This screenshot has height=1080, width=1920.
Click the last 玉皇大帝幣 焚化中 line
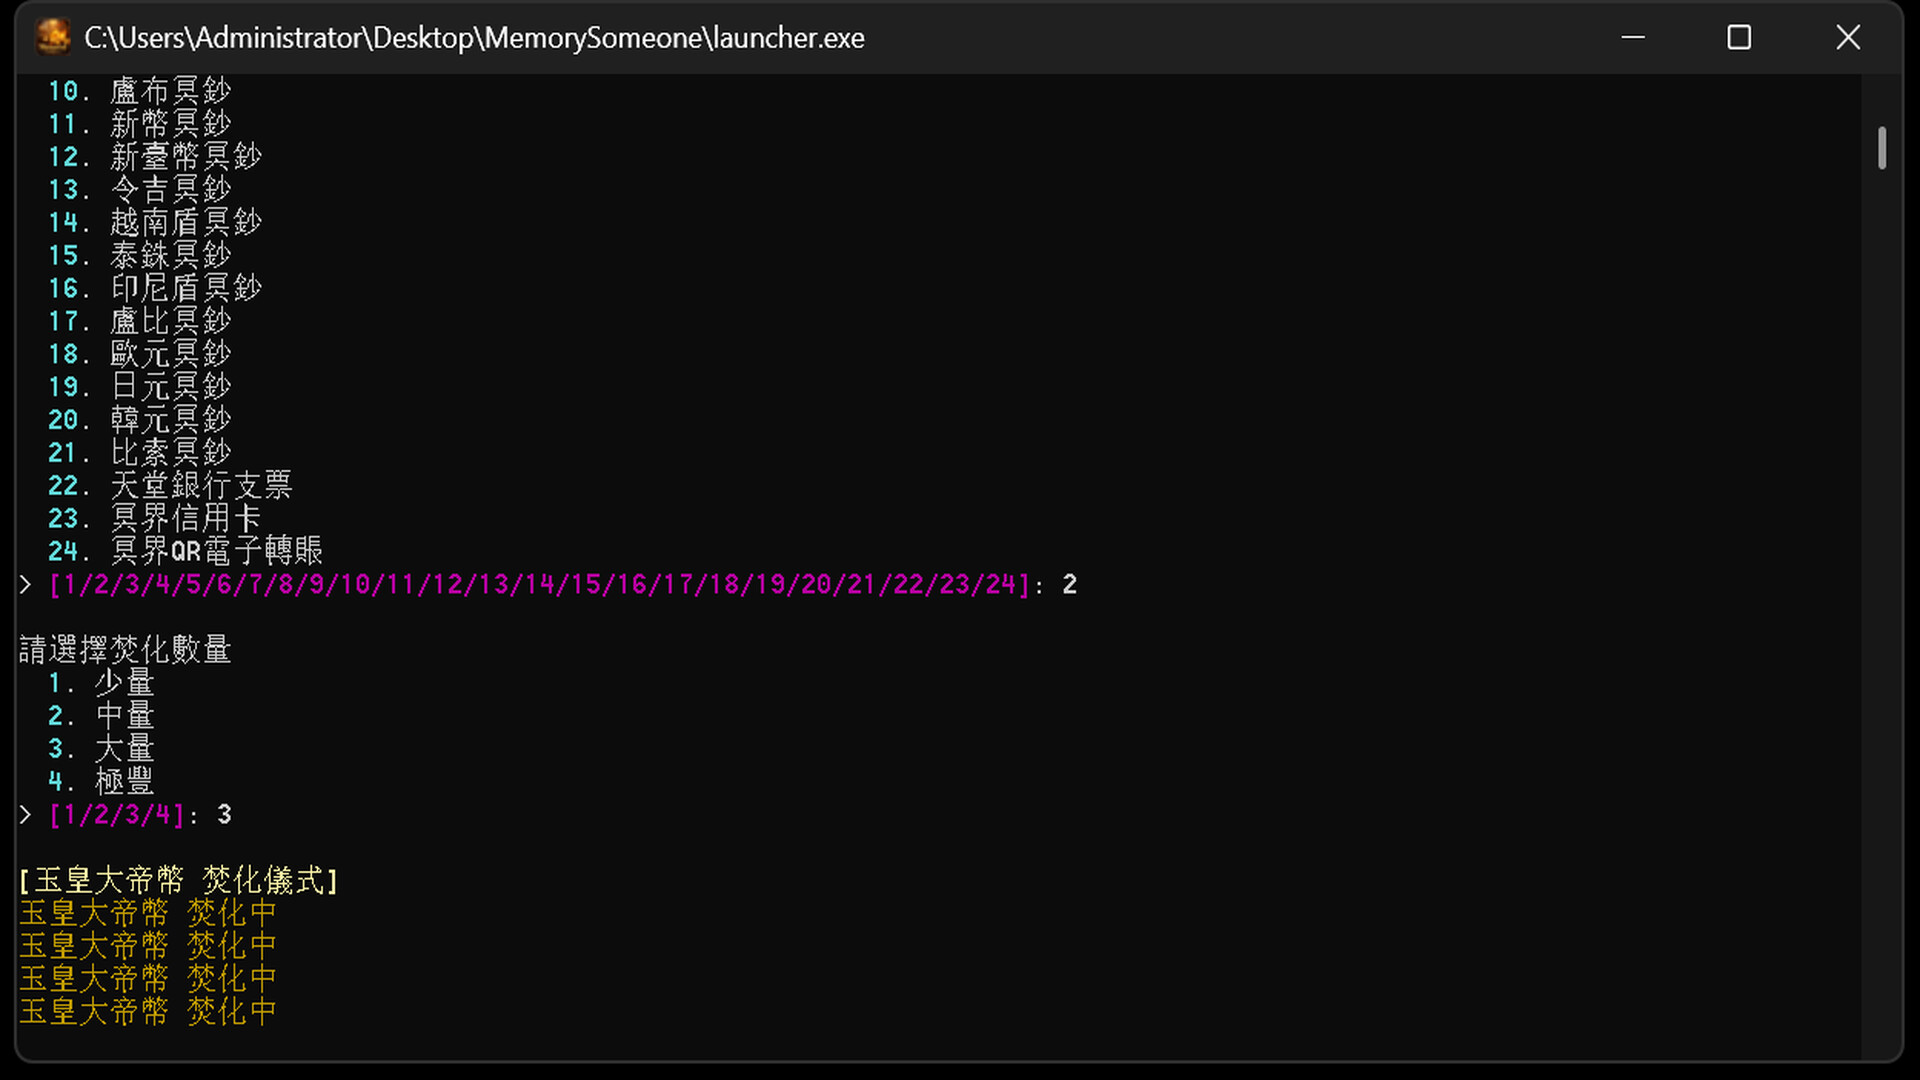[x=148, y=1012]
